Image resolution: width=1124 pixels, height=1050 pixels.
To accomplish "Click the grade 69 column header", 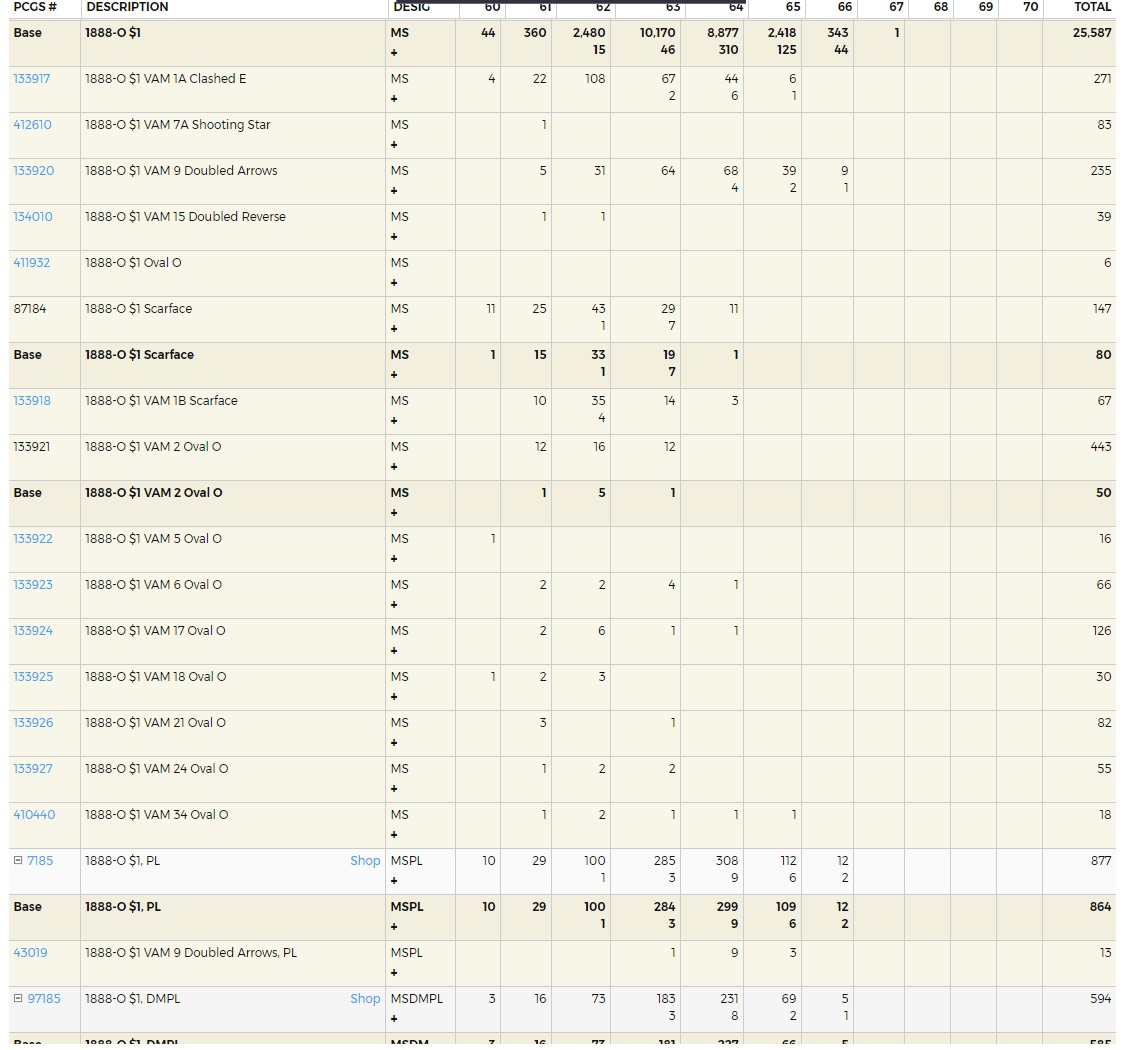I will pyautogui.click(x=986, y=7).
